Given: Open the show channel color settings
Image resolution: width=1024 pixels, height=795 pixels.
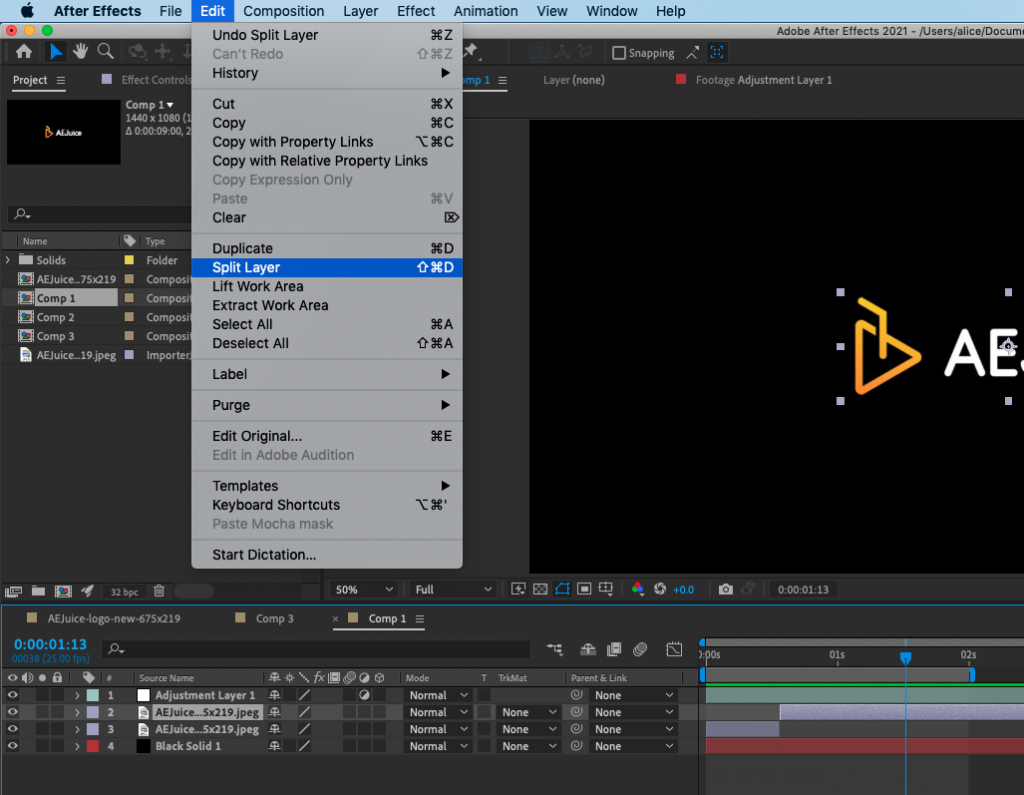Looking at the screenshot, I should click(638, 589).
